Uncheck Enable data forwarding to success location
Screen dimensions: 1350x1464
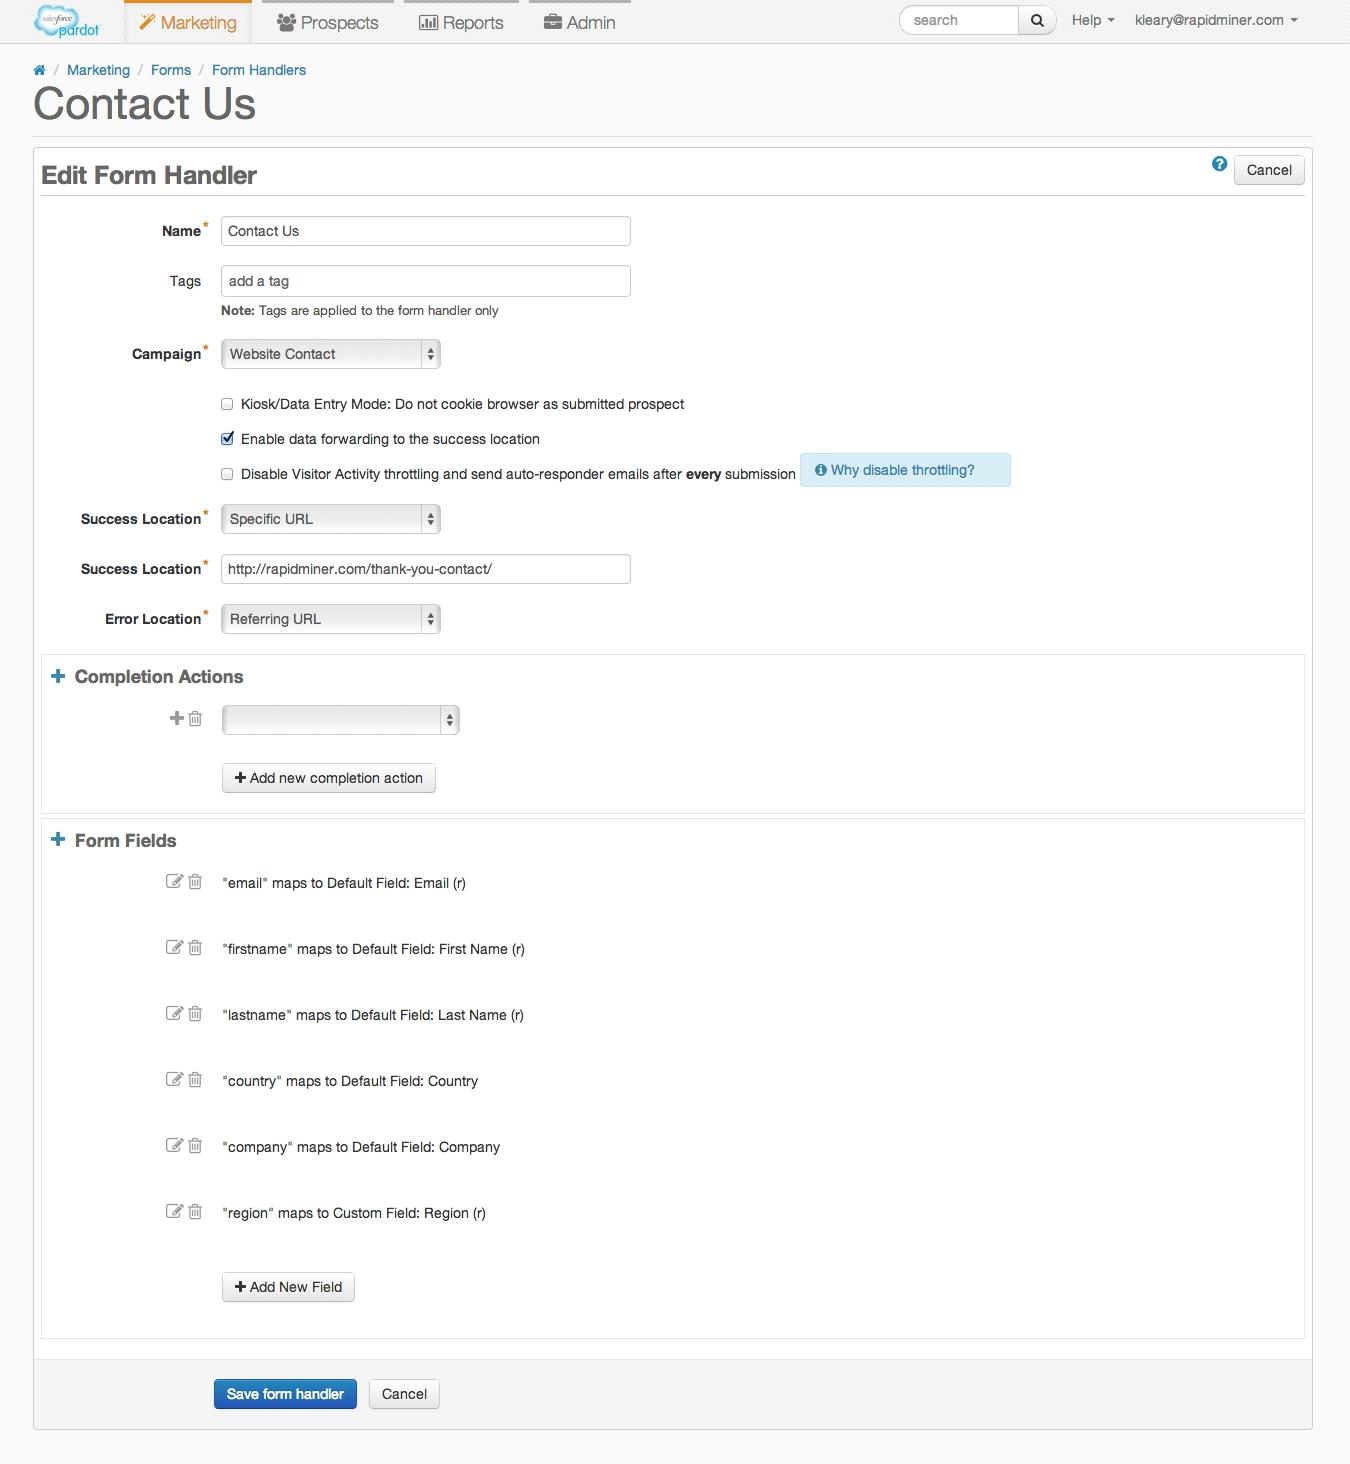pos(227,439)
